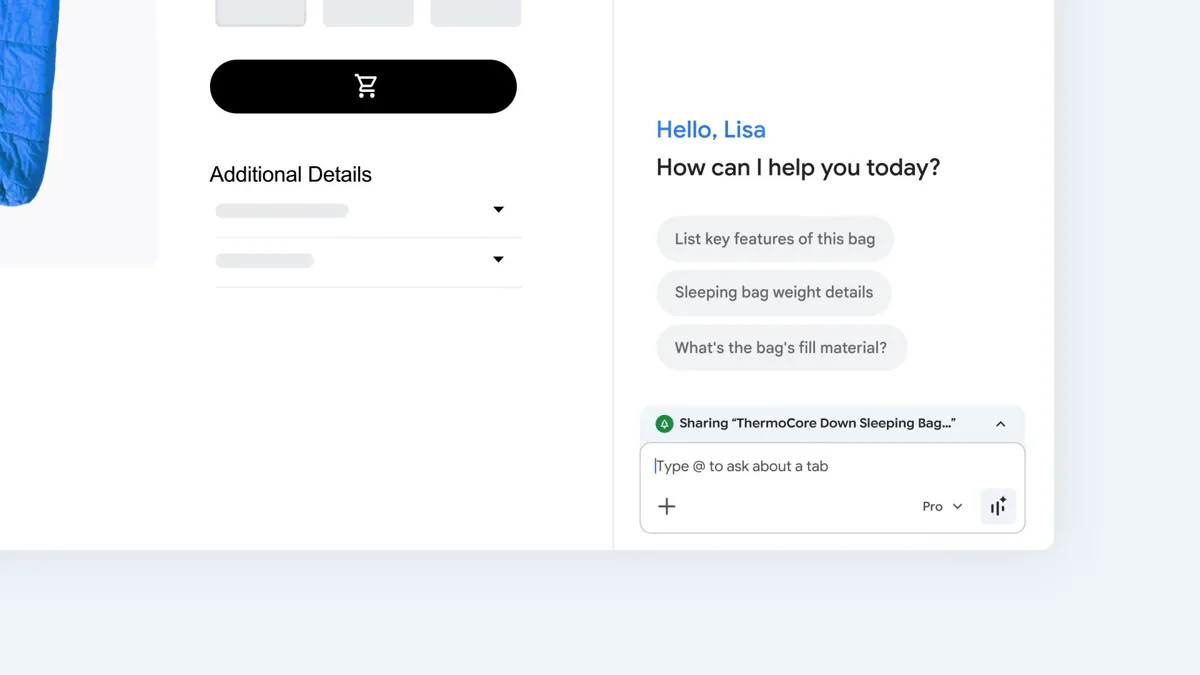Click the plus icon to add attachment
Viewport: 1200px width, 675px height.
tap(667, 506)
